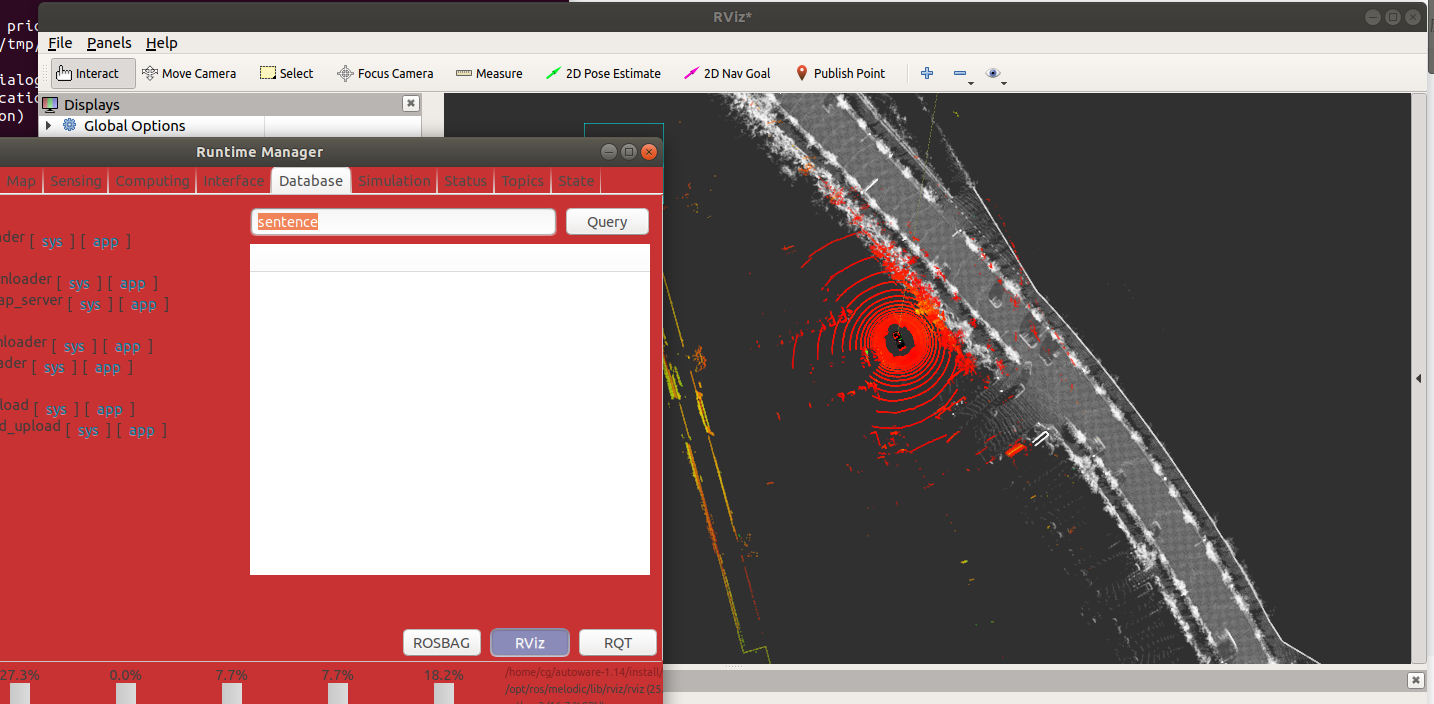The image size is (1434, 704).
Task: Switch to the Map tab
Action: [x=21, y=181]
